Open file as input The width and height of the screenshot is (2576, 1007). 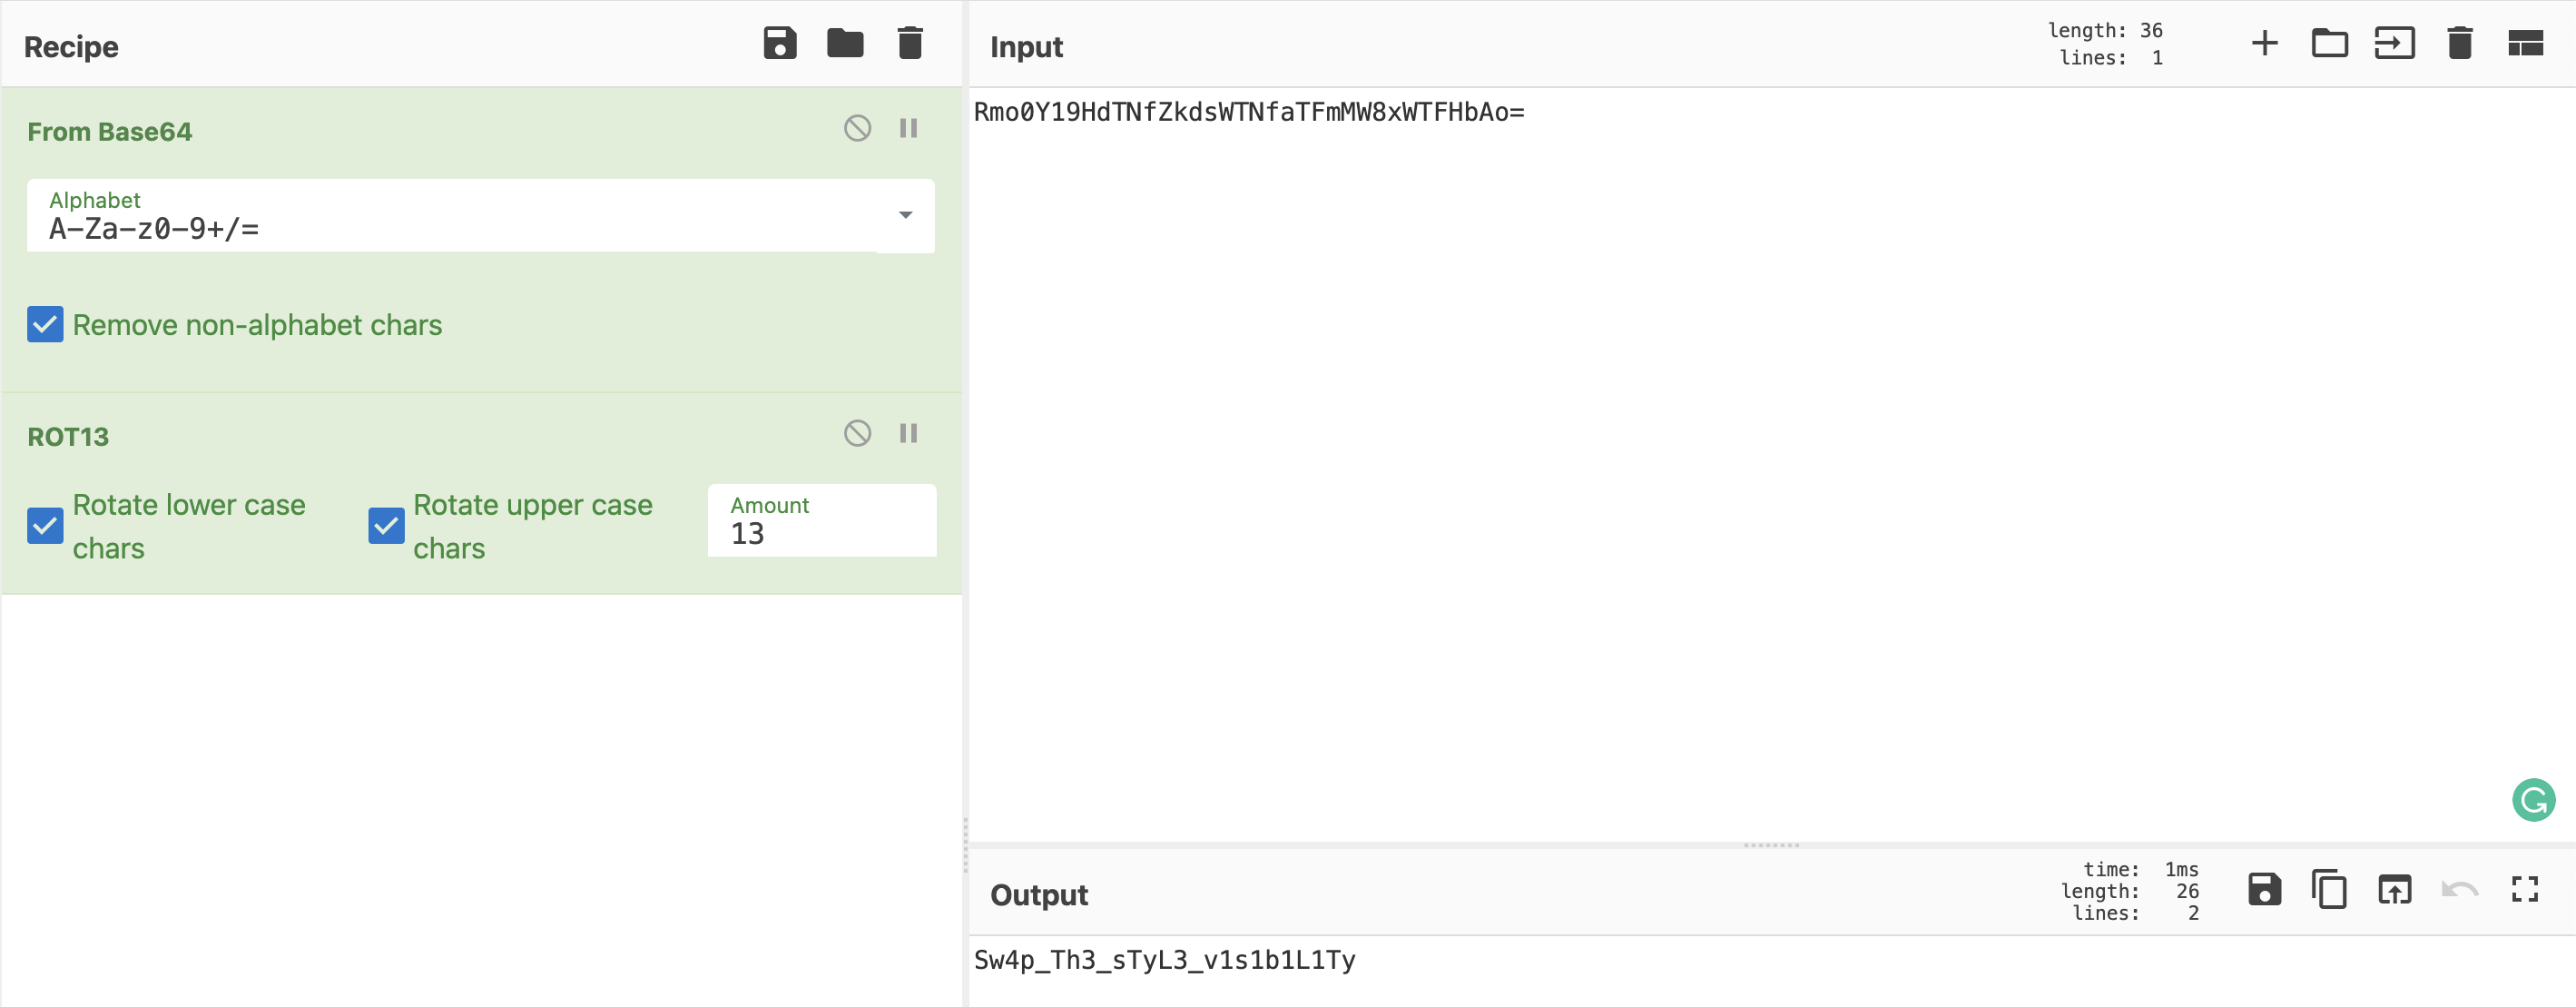2394,43
